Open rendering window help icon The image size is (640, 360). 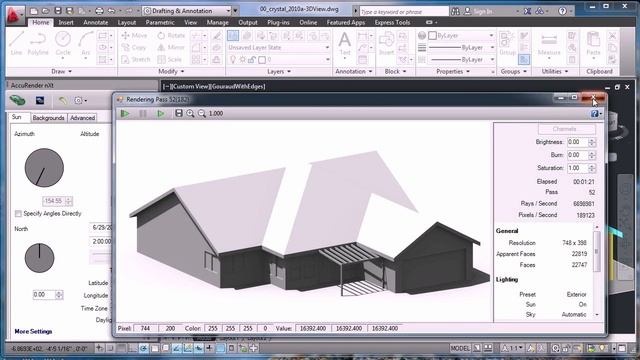click(x=595, y=113)
